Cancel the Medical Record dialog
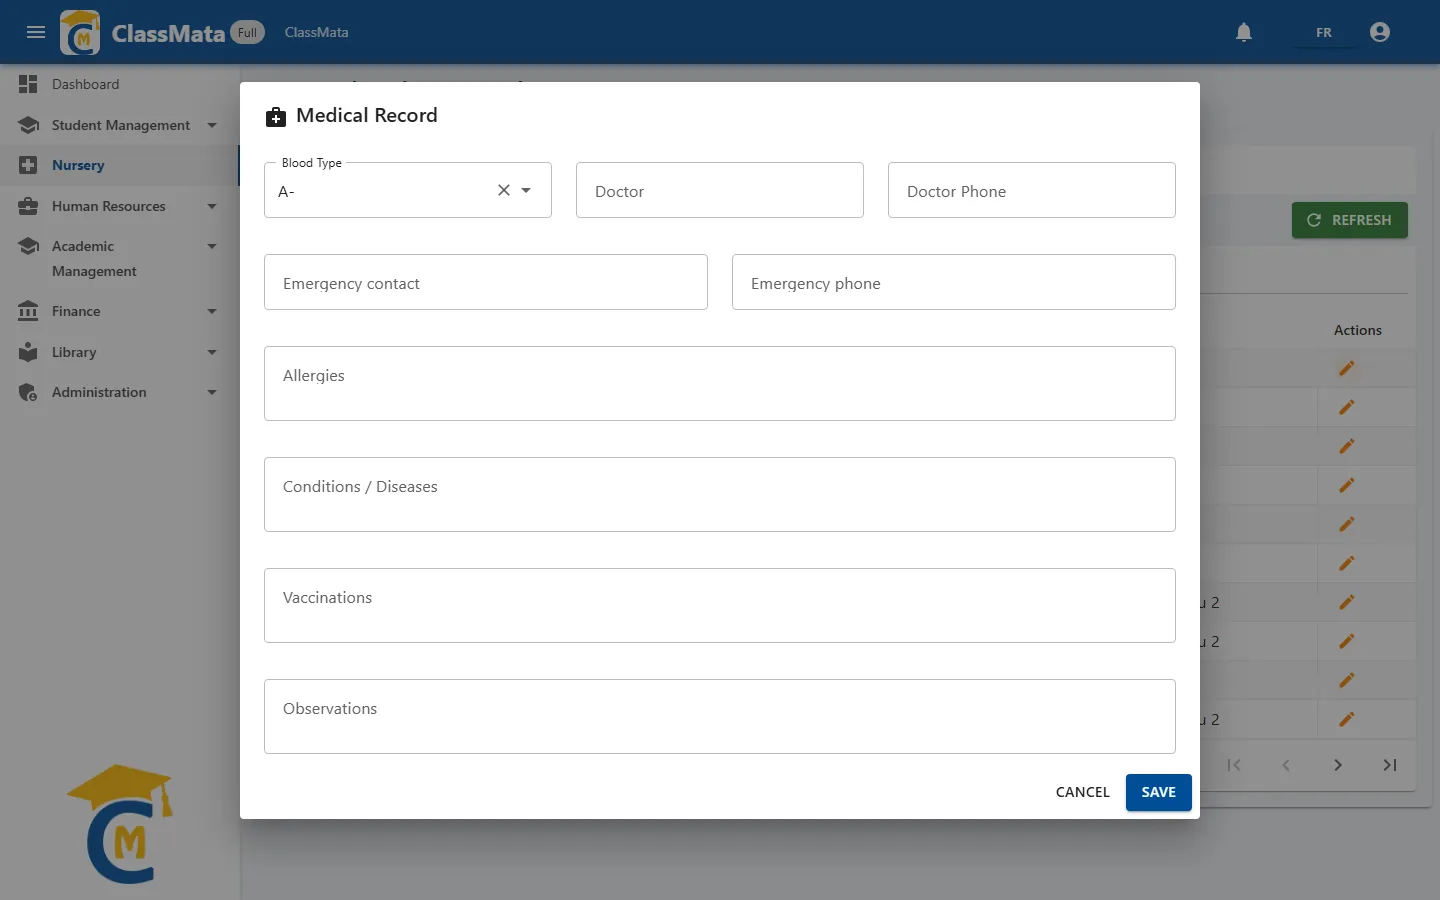1440x900 pixels. (x=1083, y=792)
